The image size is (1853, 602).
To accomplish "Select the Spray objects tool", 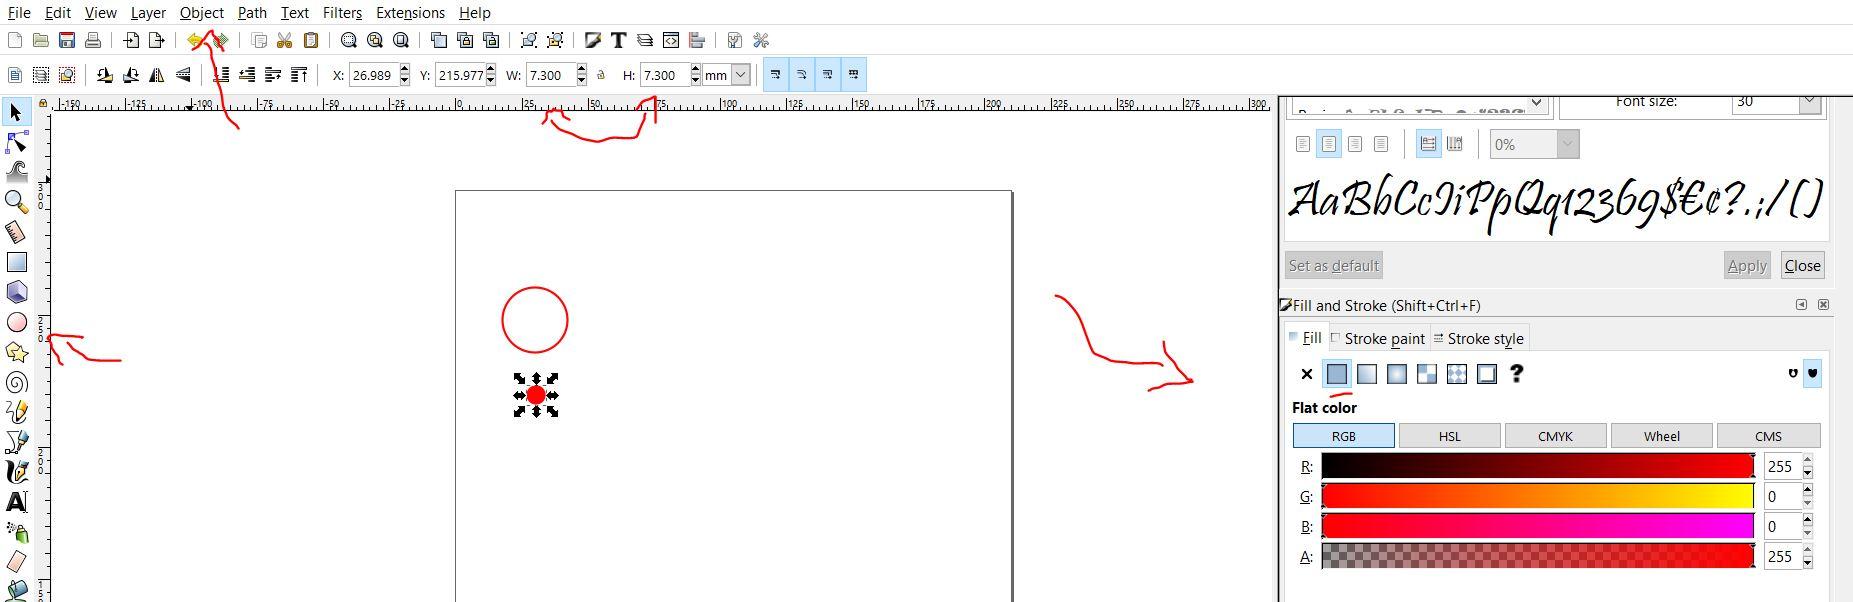I will tap(16, 532).
